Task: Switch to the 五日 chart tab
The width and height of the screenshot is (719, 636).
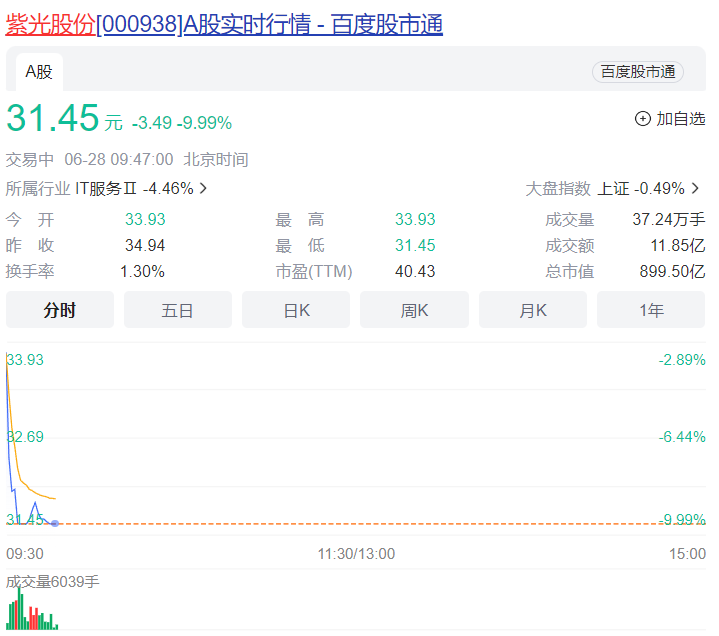Action: click(x=178, y=310)
